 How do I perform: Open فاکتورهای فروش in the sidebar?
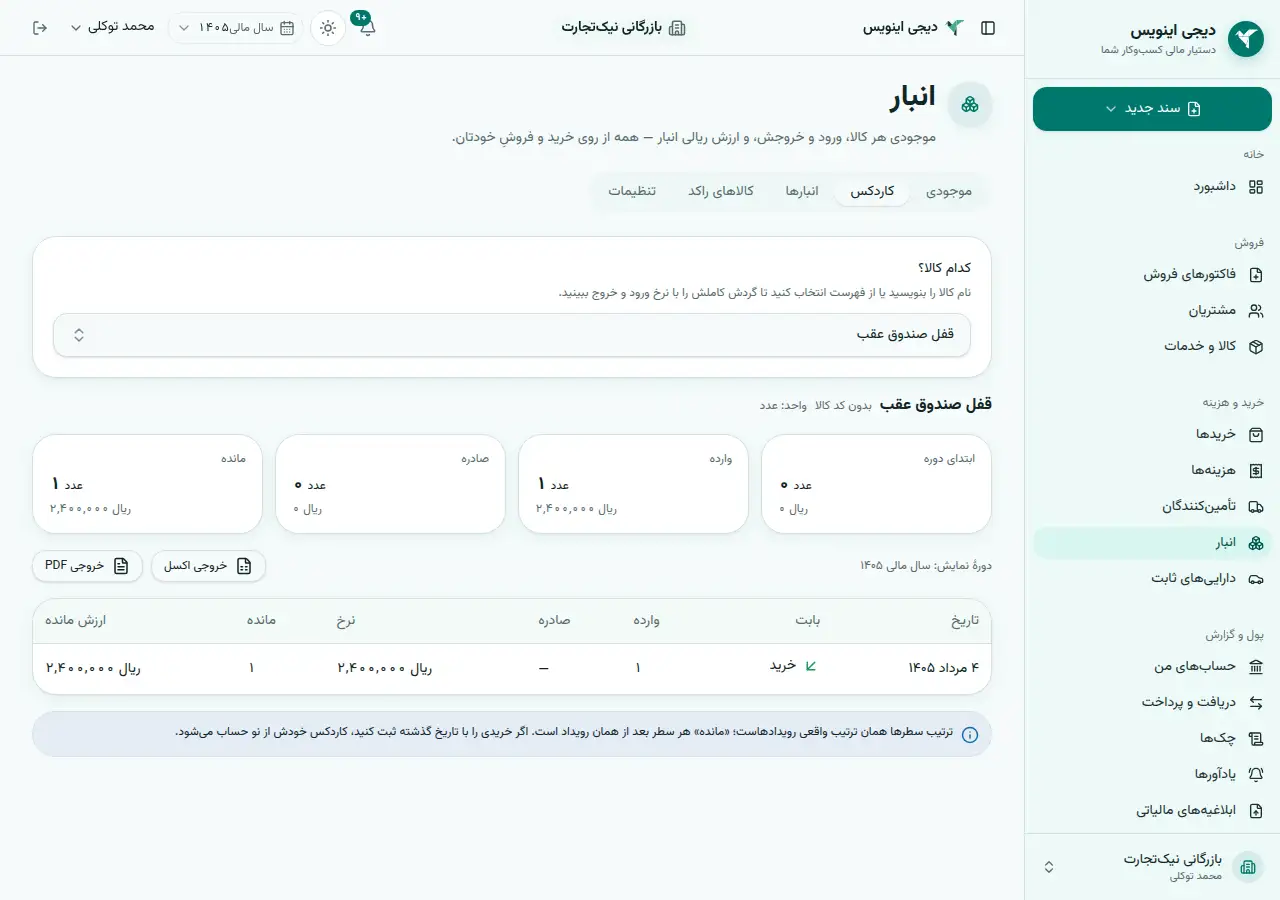(1152, 274)
